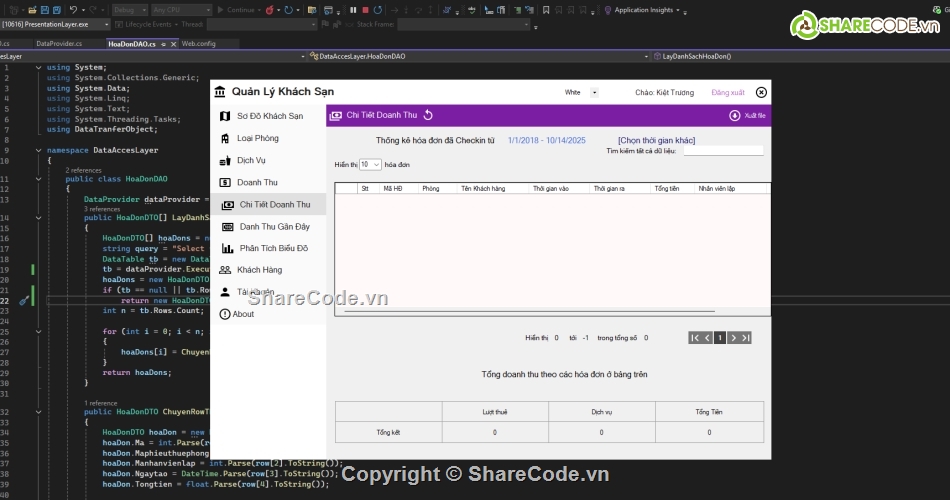
Task: Open the About page
Action: pos(243,314)
